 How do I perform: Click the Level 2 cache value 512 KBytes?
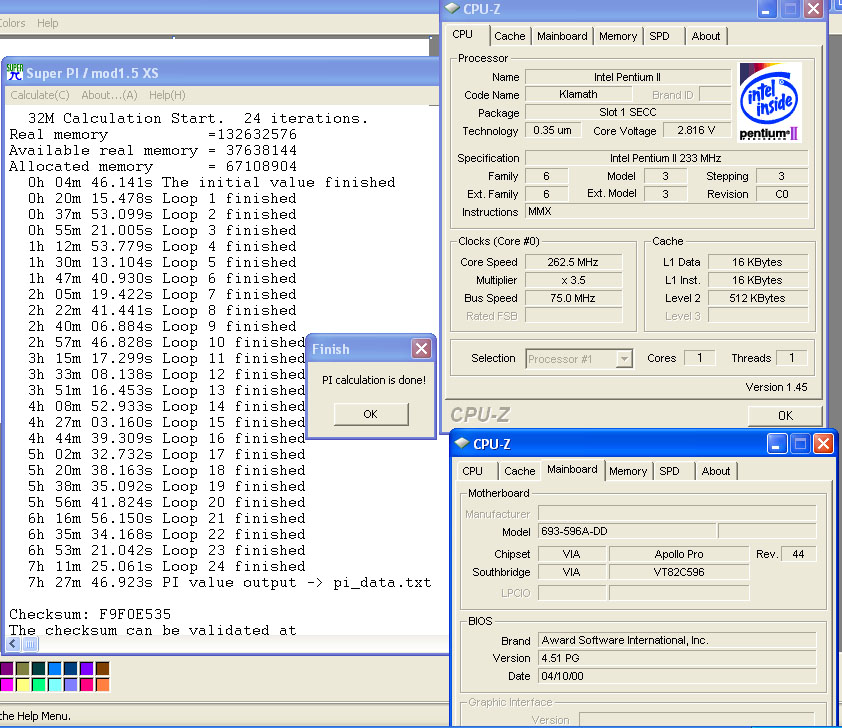[757, 298]
